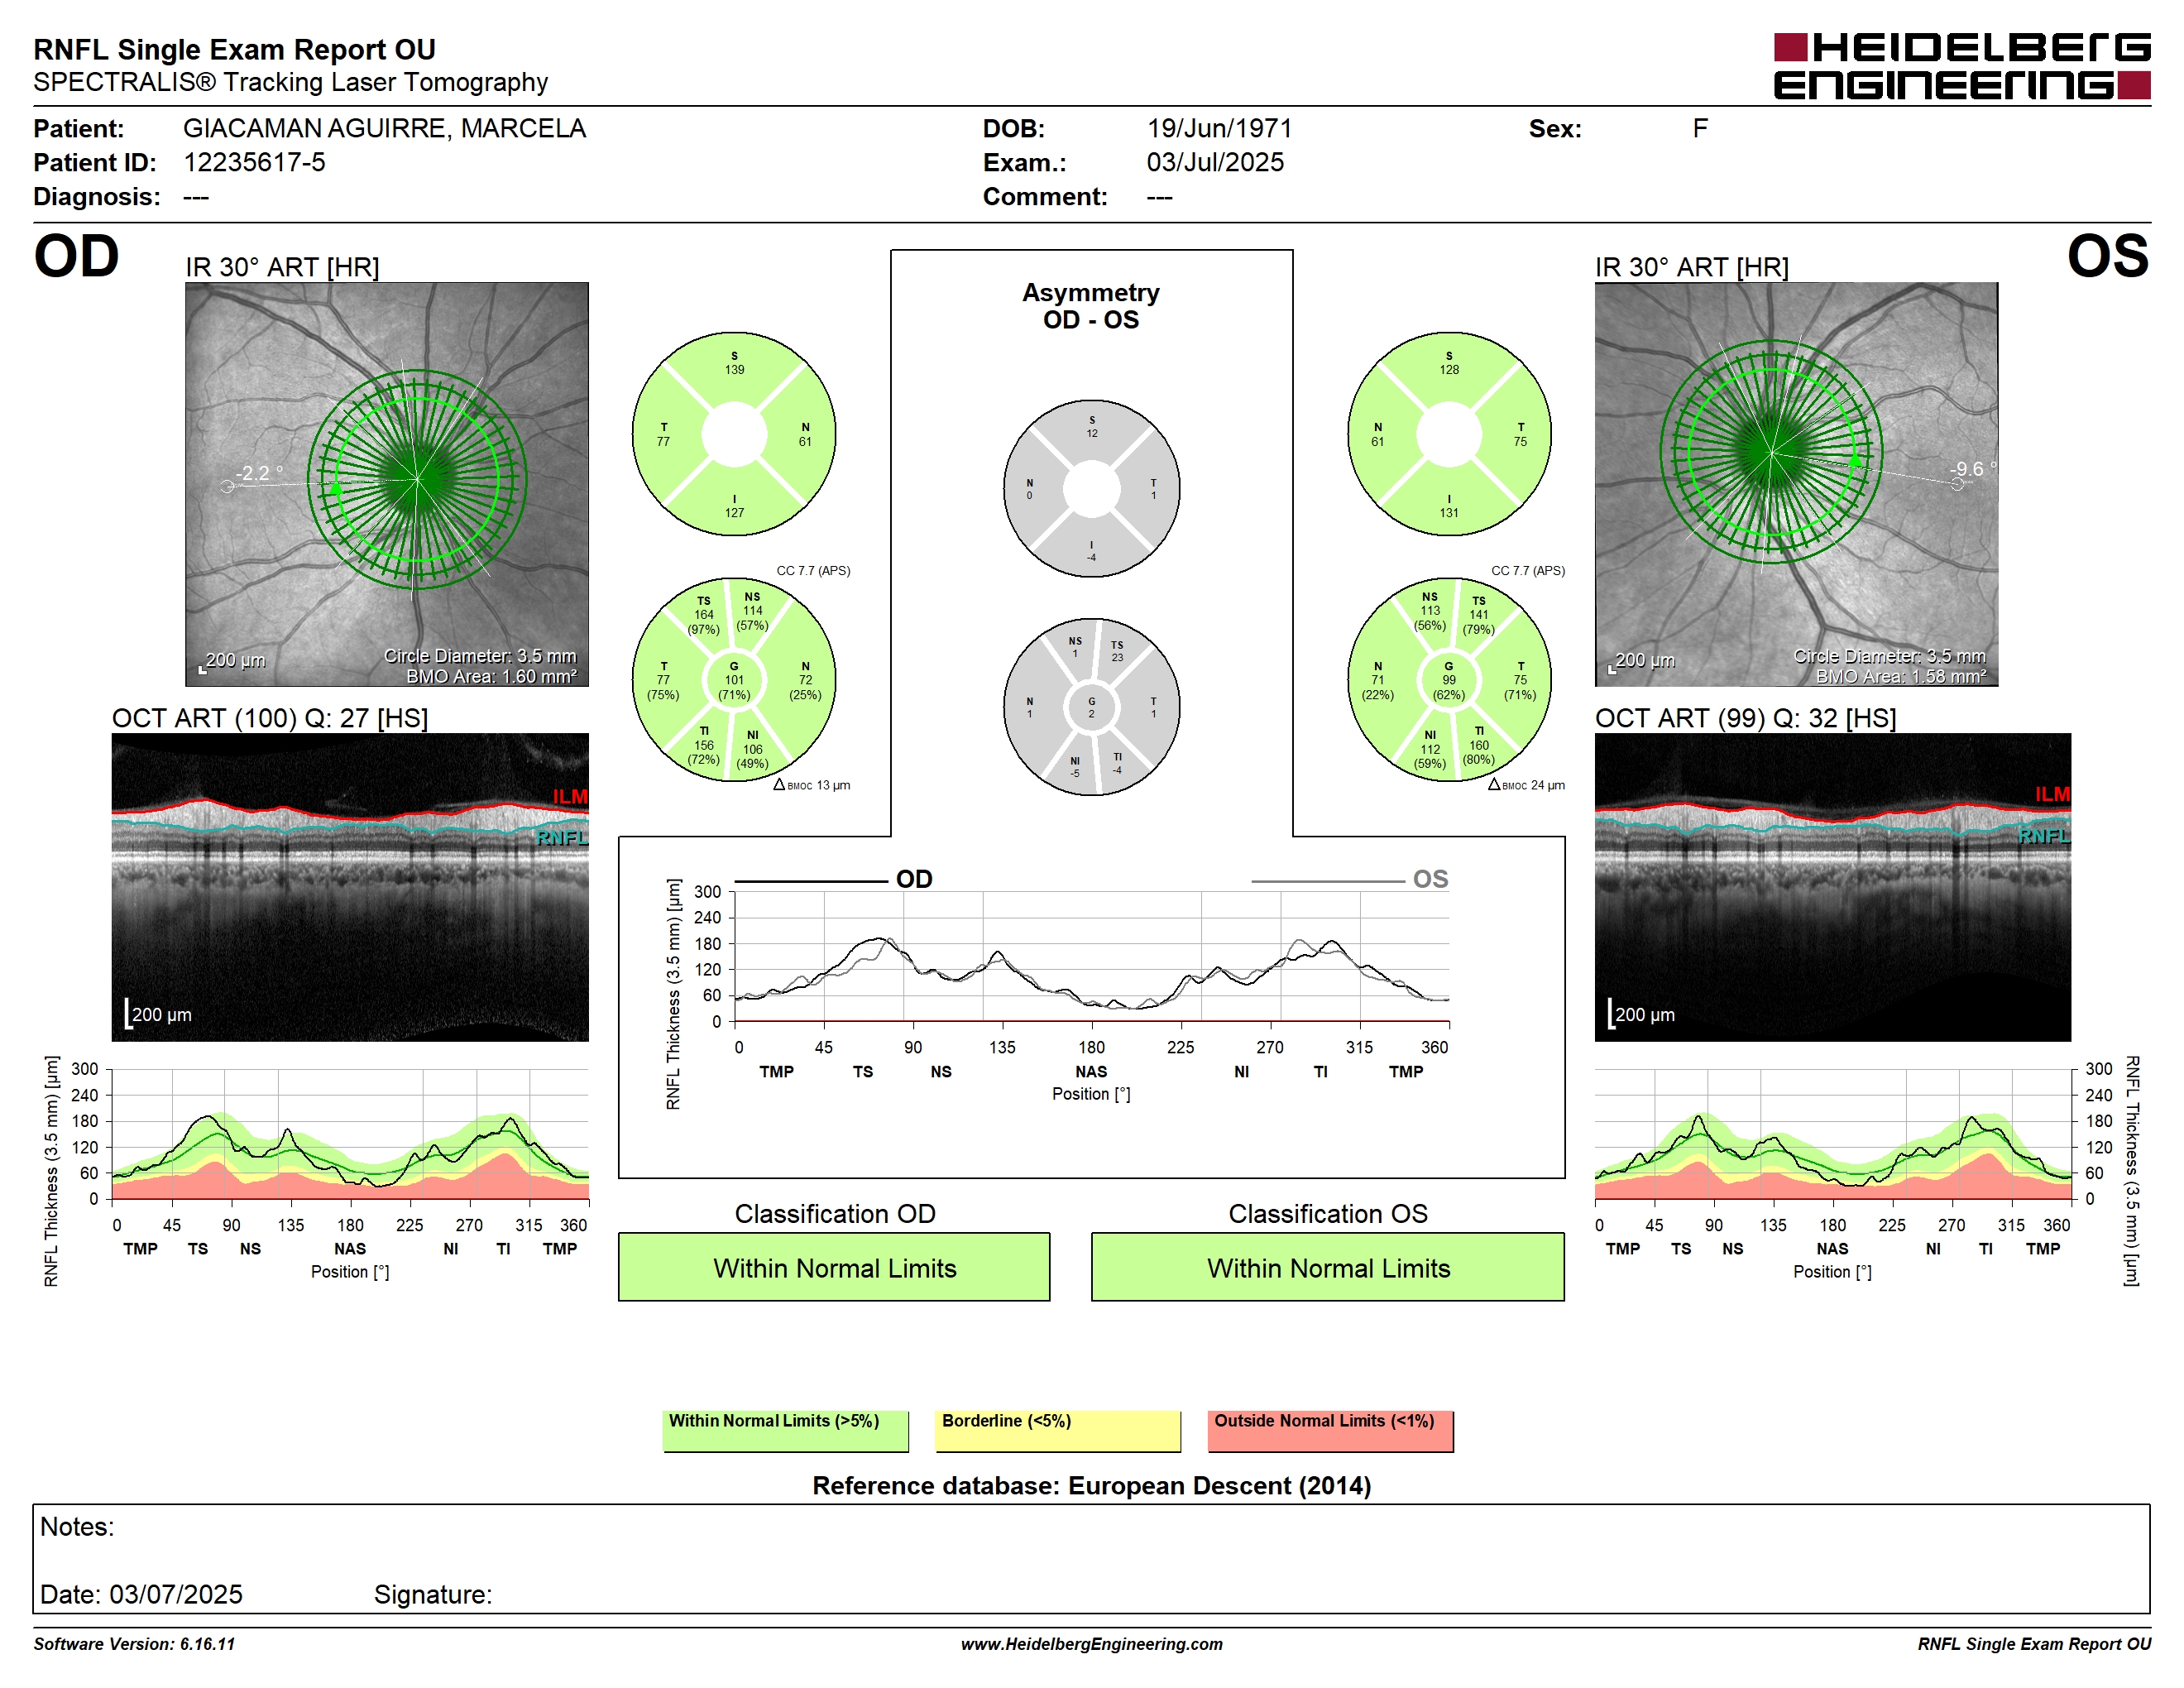Select the Outside Normal Limits (<1%) red swatch

pyautogui.click(x=1330, y=1431)
